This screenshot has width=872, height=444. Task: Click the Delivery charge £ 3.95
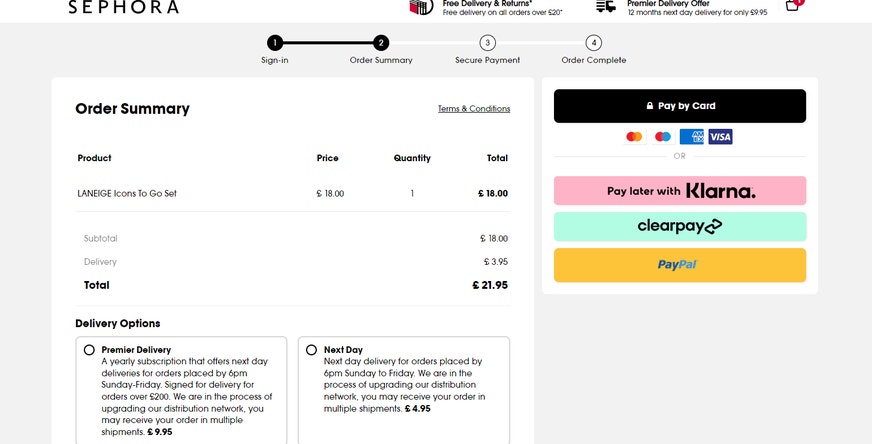pyautogui.click(x=496, y=262)
